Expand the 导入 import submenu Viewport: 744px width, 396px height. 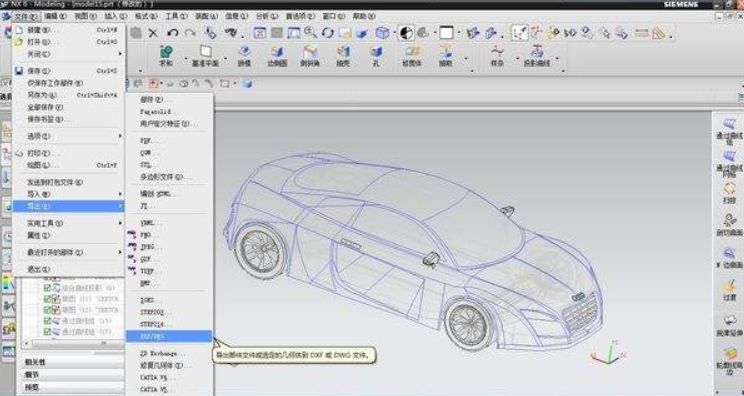tap(69, 194)
